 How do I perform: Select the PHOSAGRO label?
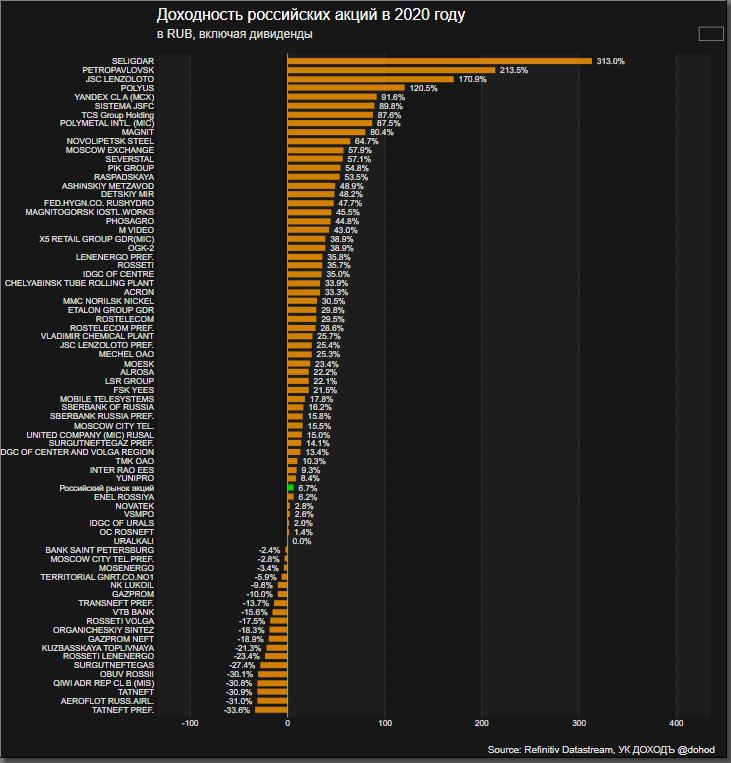pyautogui.click(x=130, y=221)
